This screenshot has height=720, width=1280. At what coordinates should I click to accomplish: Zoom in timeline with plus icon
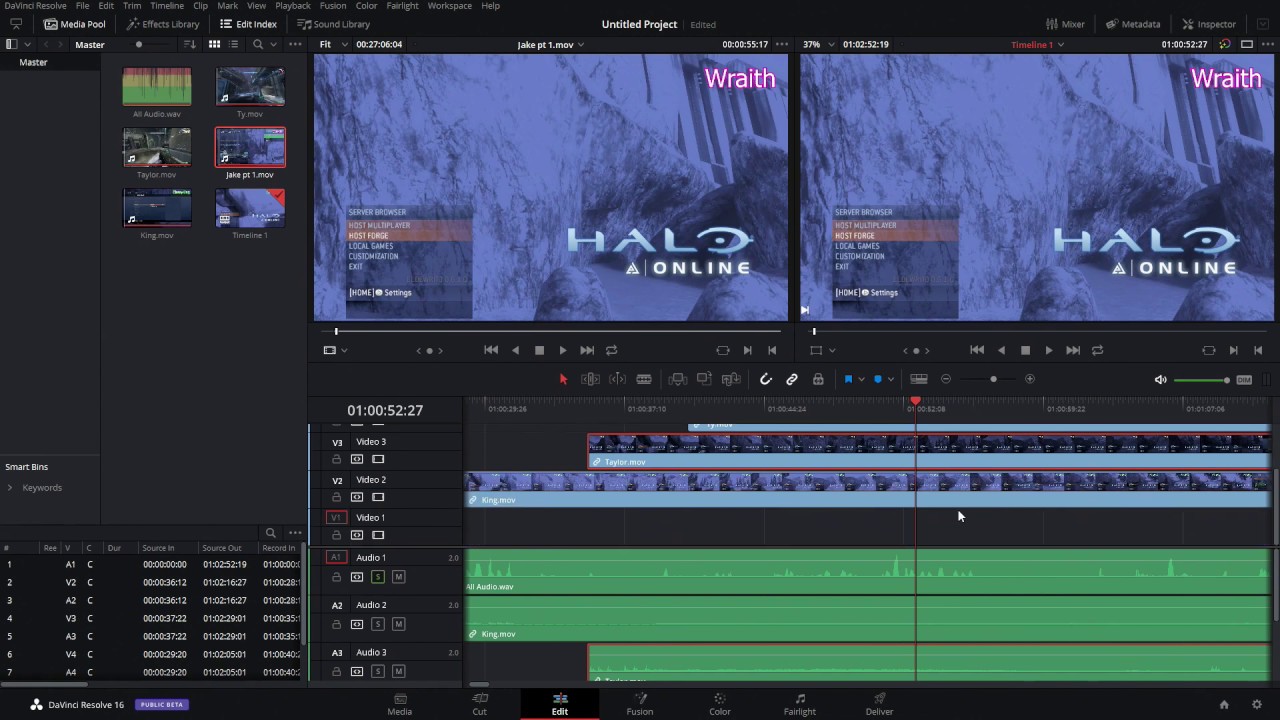tap(1030, 379)
